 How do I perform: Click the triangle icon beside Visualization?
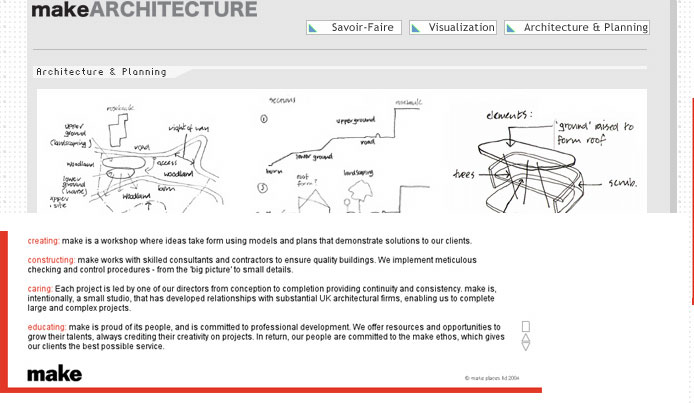pyautogui.click(x=416, y=28)
